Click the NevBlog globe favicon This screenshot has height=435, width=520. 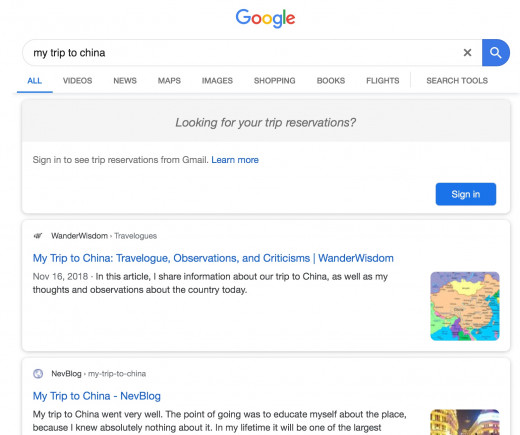(x=38, y=374)
